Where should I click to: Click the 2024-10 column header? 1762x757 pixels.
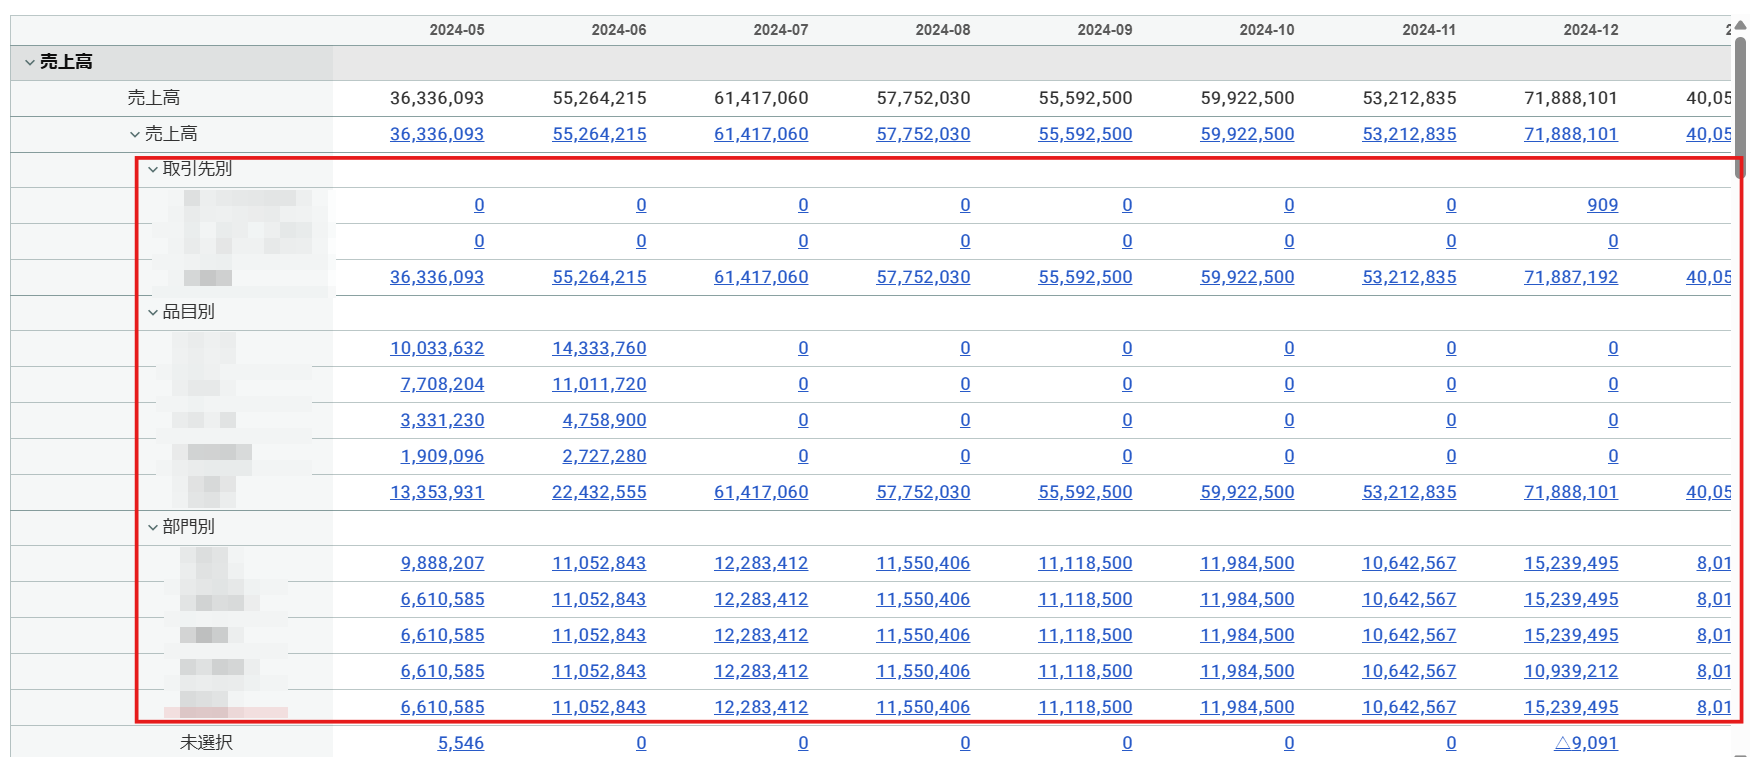pyautogui.click(x=1267, y=30)
